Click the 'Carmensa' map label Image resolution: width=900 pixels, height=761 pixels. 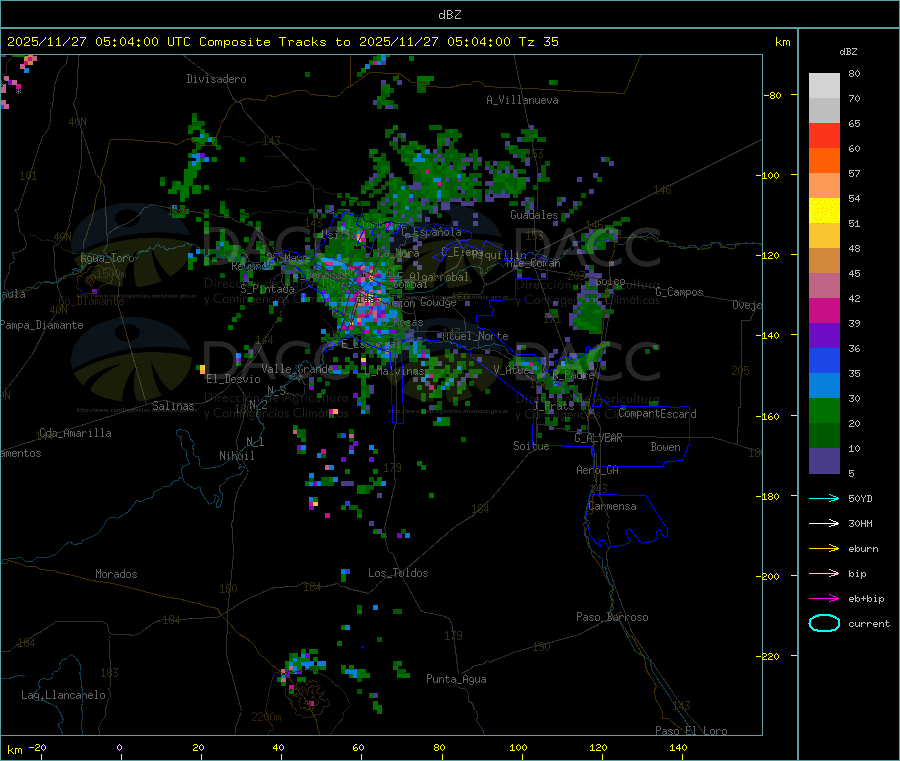point(612,506)
